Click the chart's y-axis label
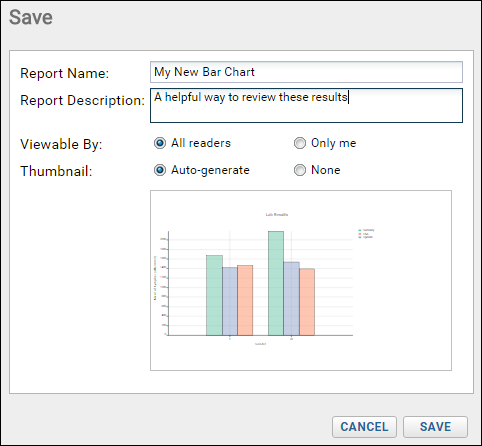This screenshot has width=482, height=446. [x=155, y=278]
